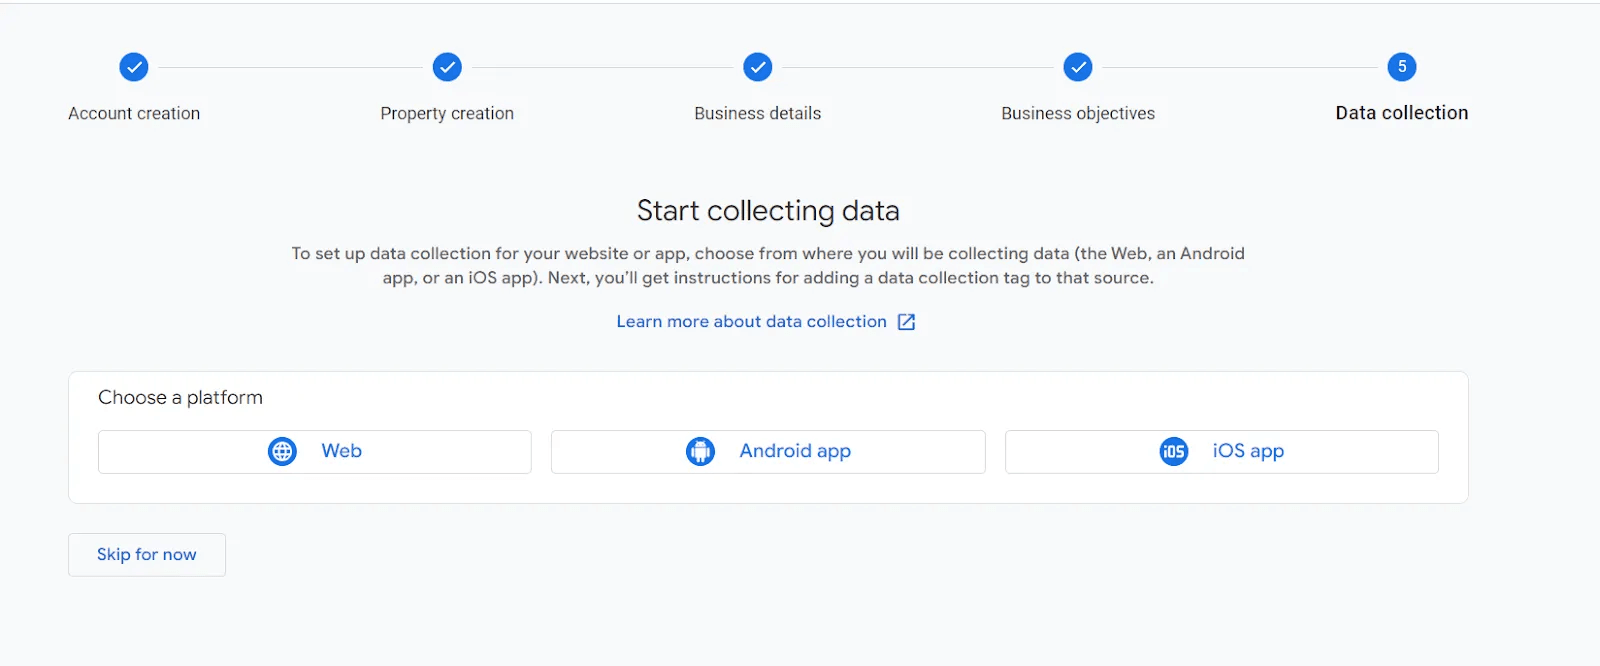
Task: Click the globe icon for Web platform
Action: (283, 451)
